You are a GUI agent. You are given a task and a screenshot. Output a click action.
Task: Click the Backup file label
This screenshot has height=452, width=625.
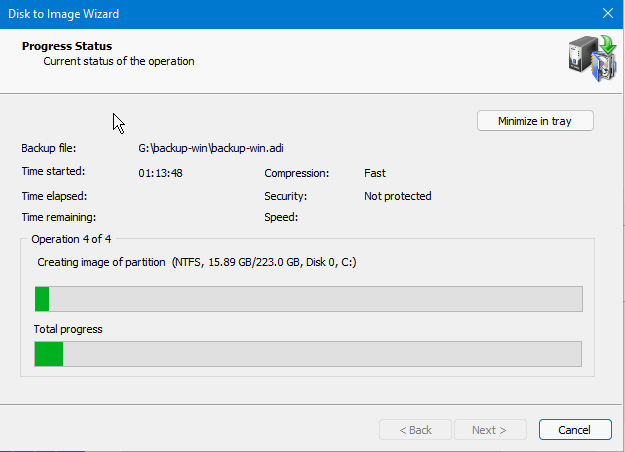coord(49,148)
